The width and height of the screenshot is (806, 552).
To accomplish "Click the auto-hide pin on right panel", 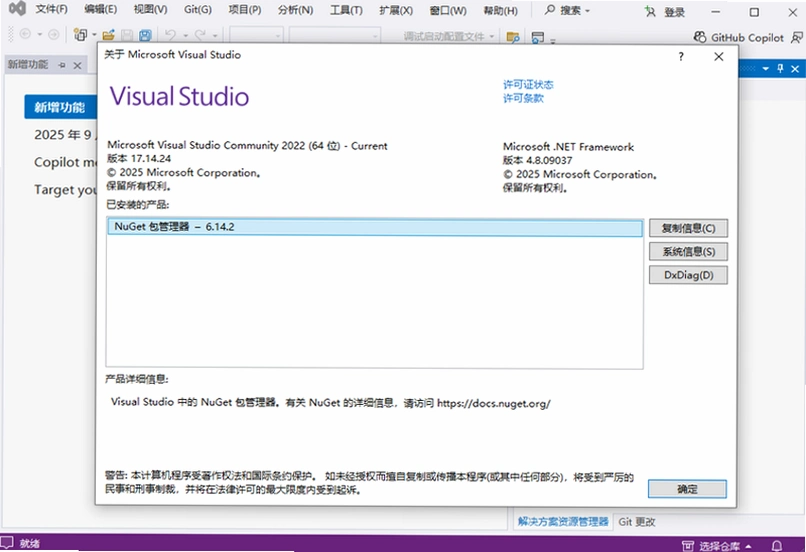I will (780, 68).
